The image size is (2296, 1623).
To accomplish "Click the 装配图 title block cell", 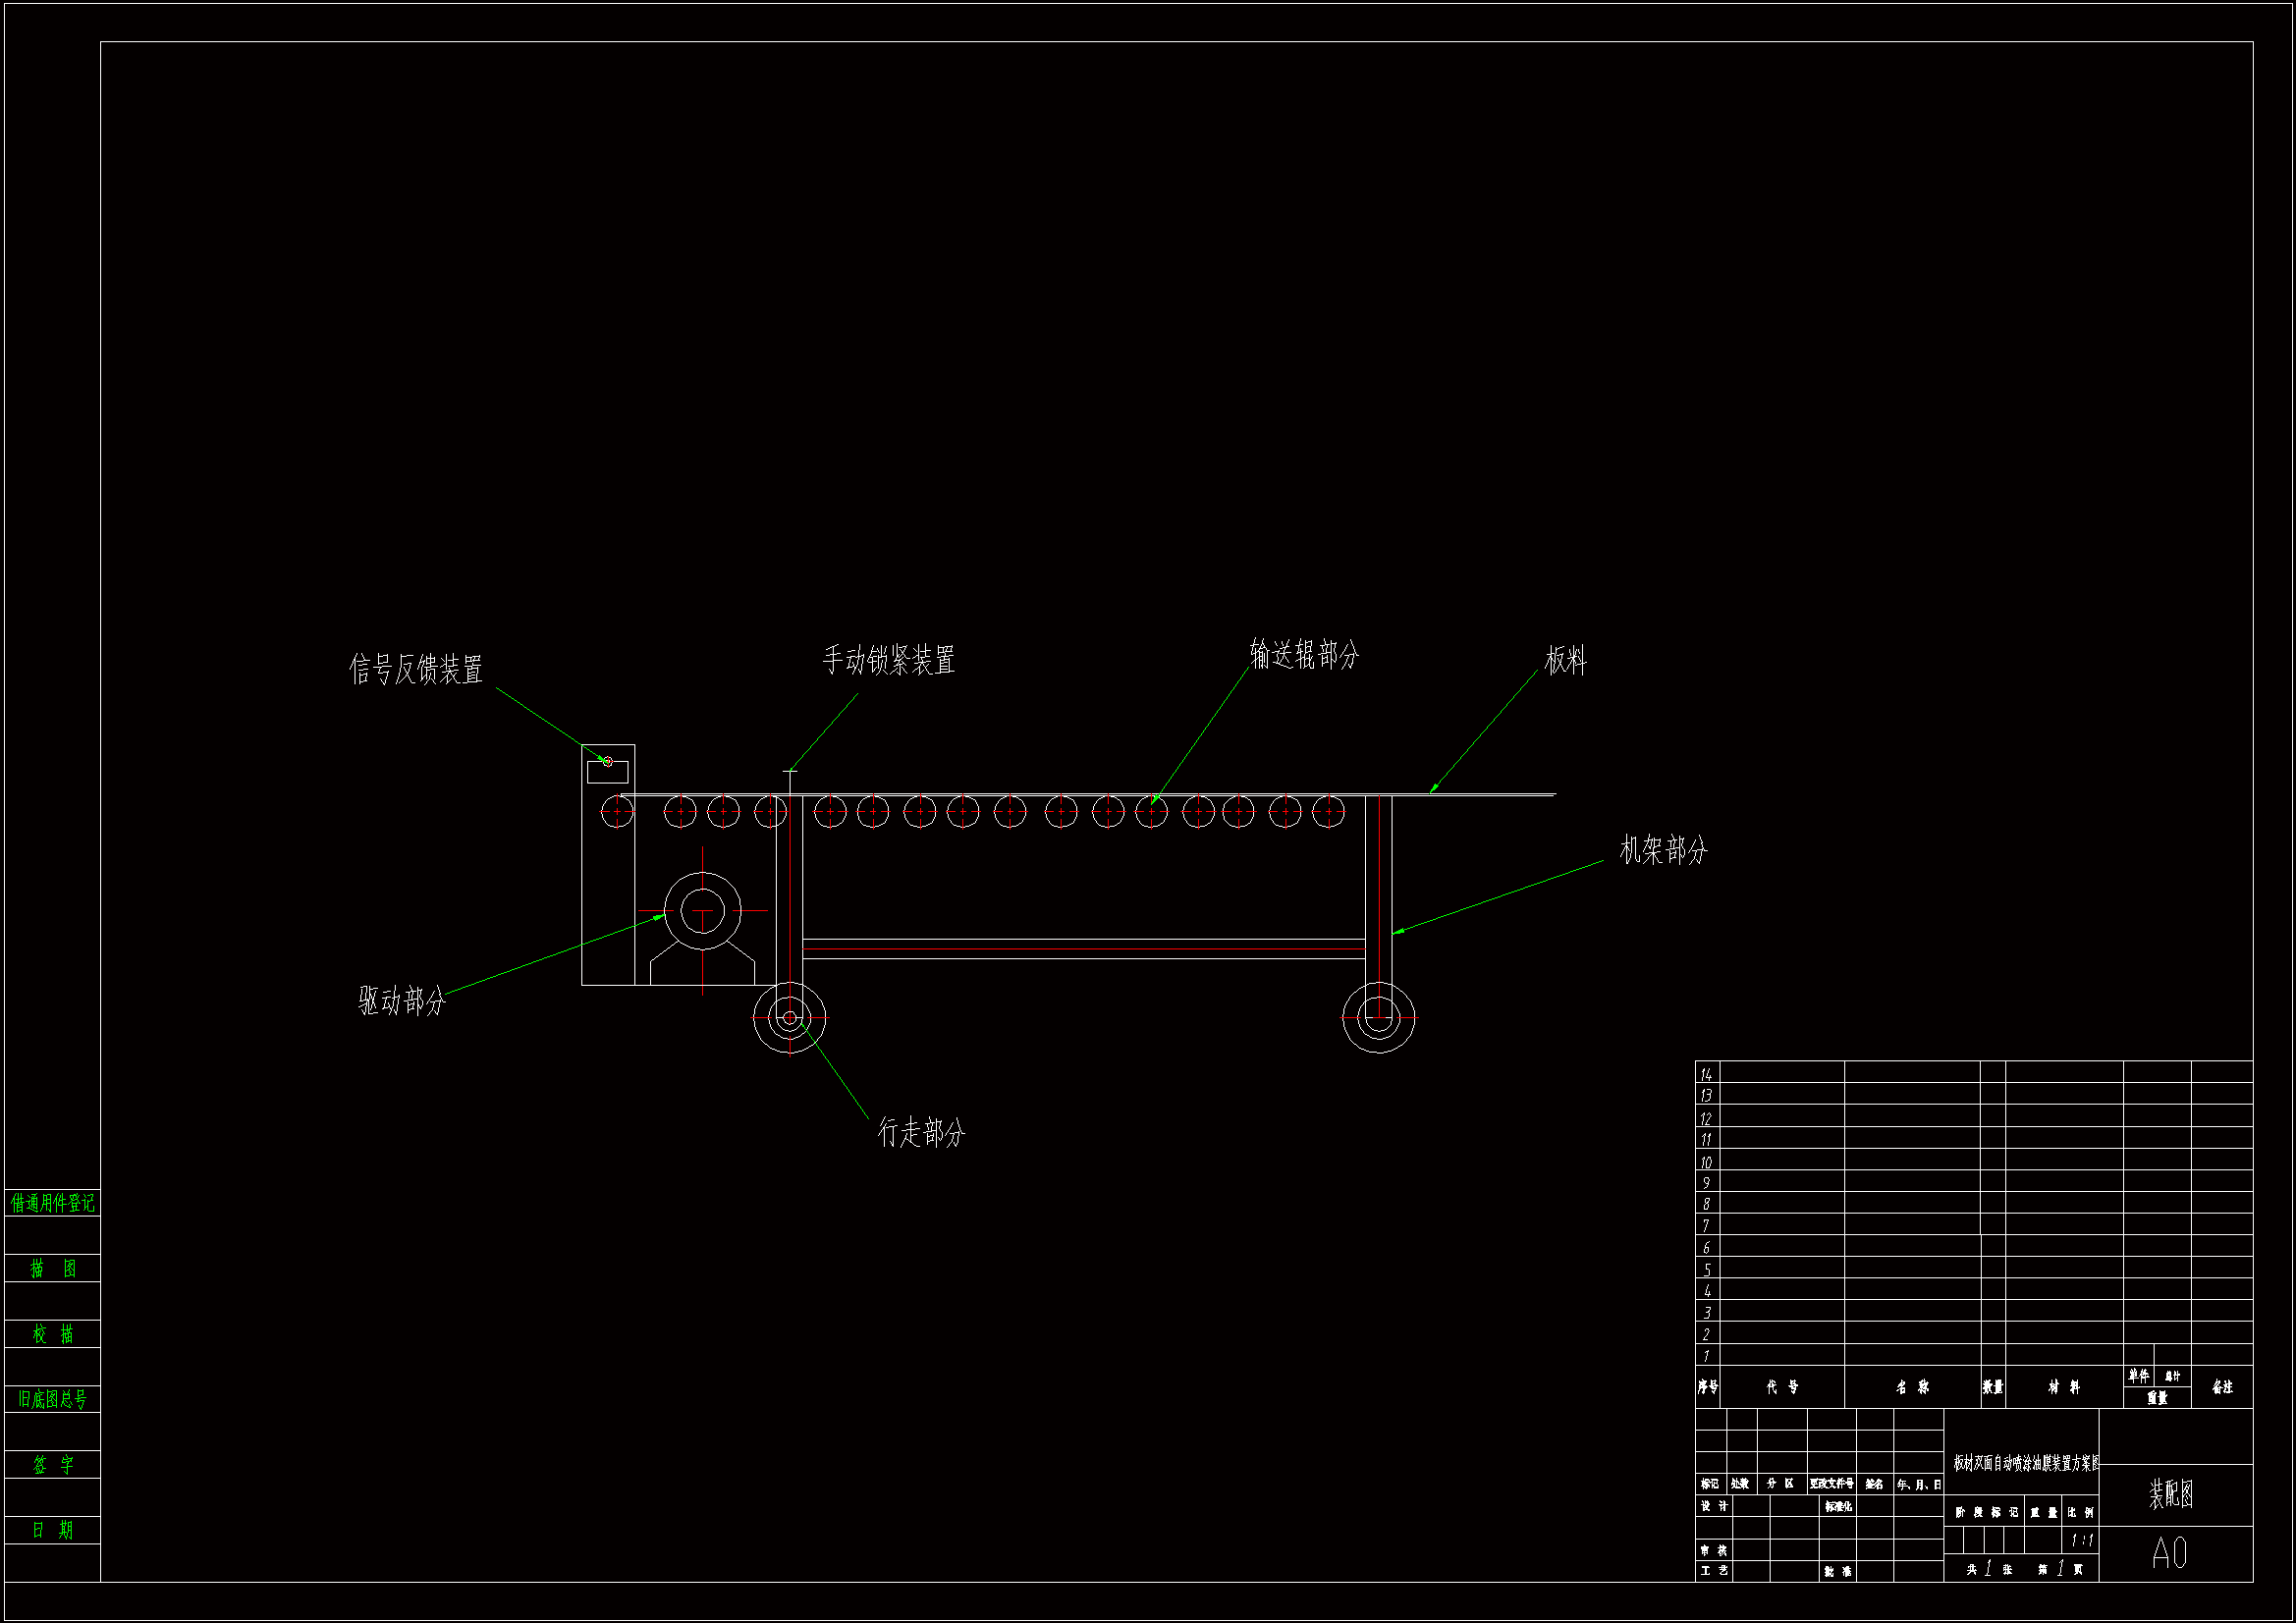I will pos(2172,1494).
